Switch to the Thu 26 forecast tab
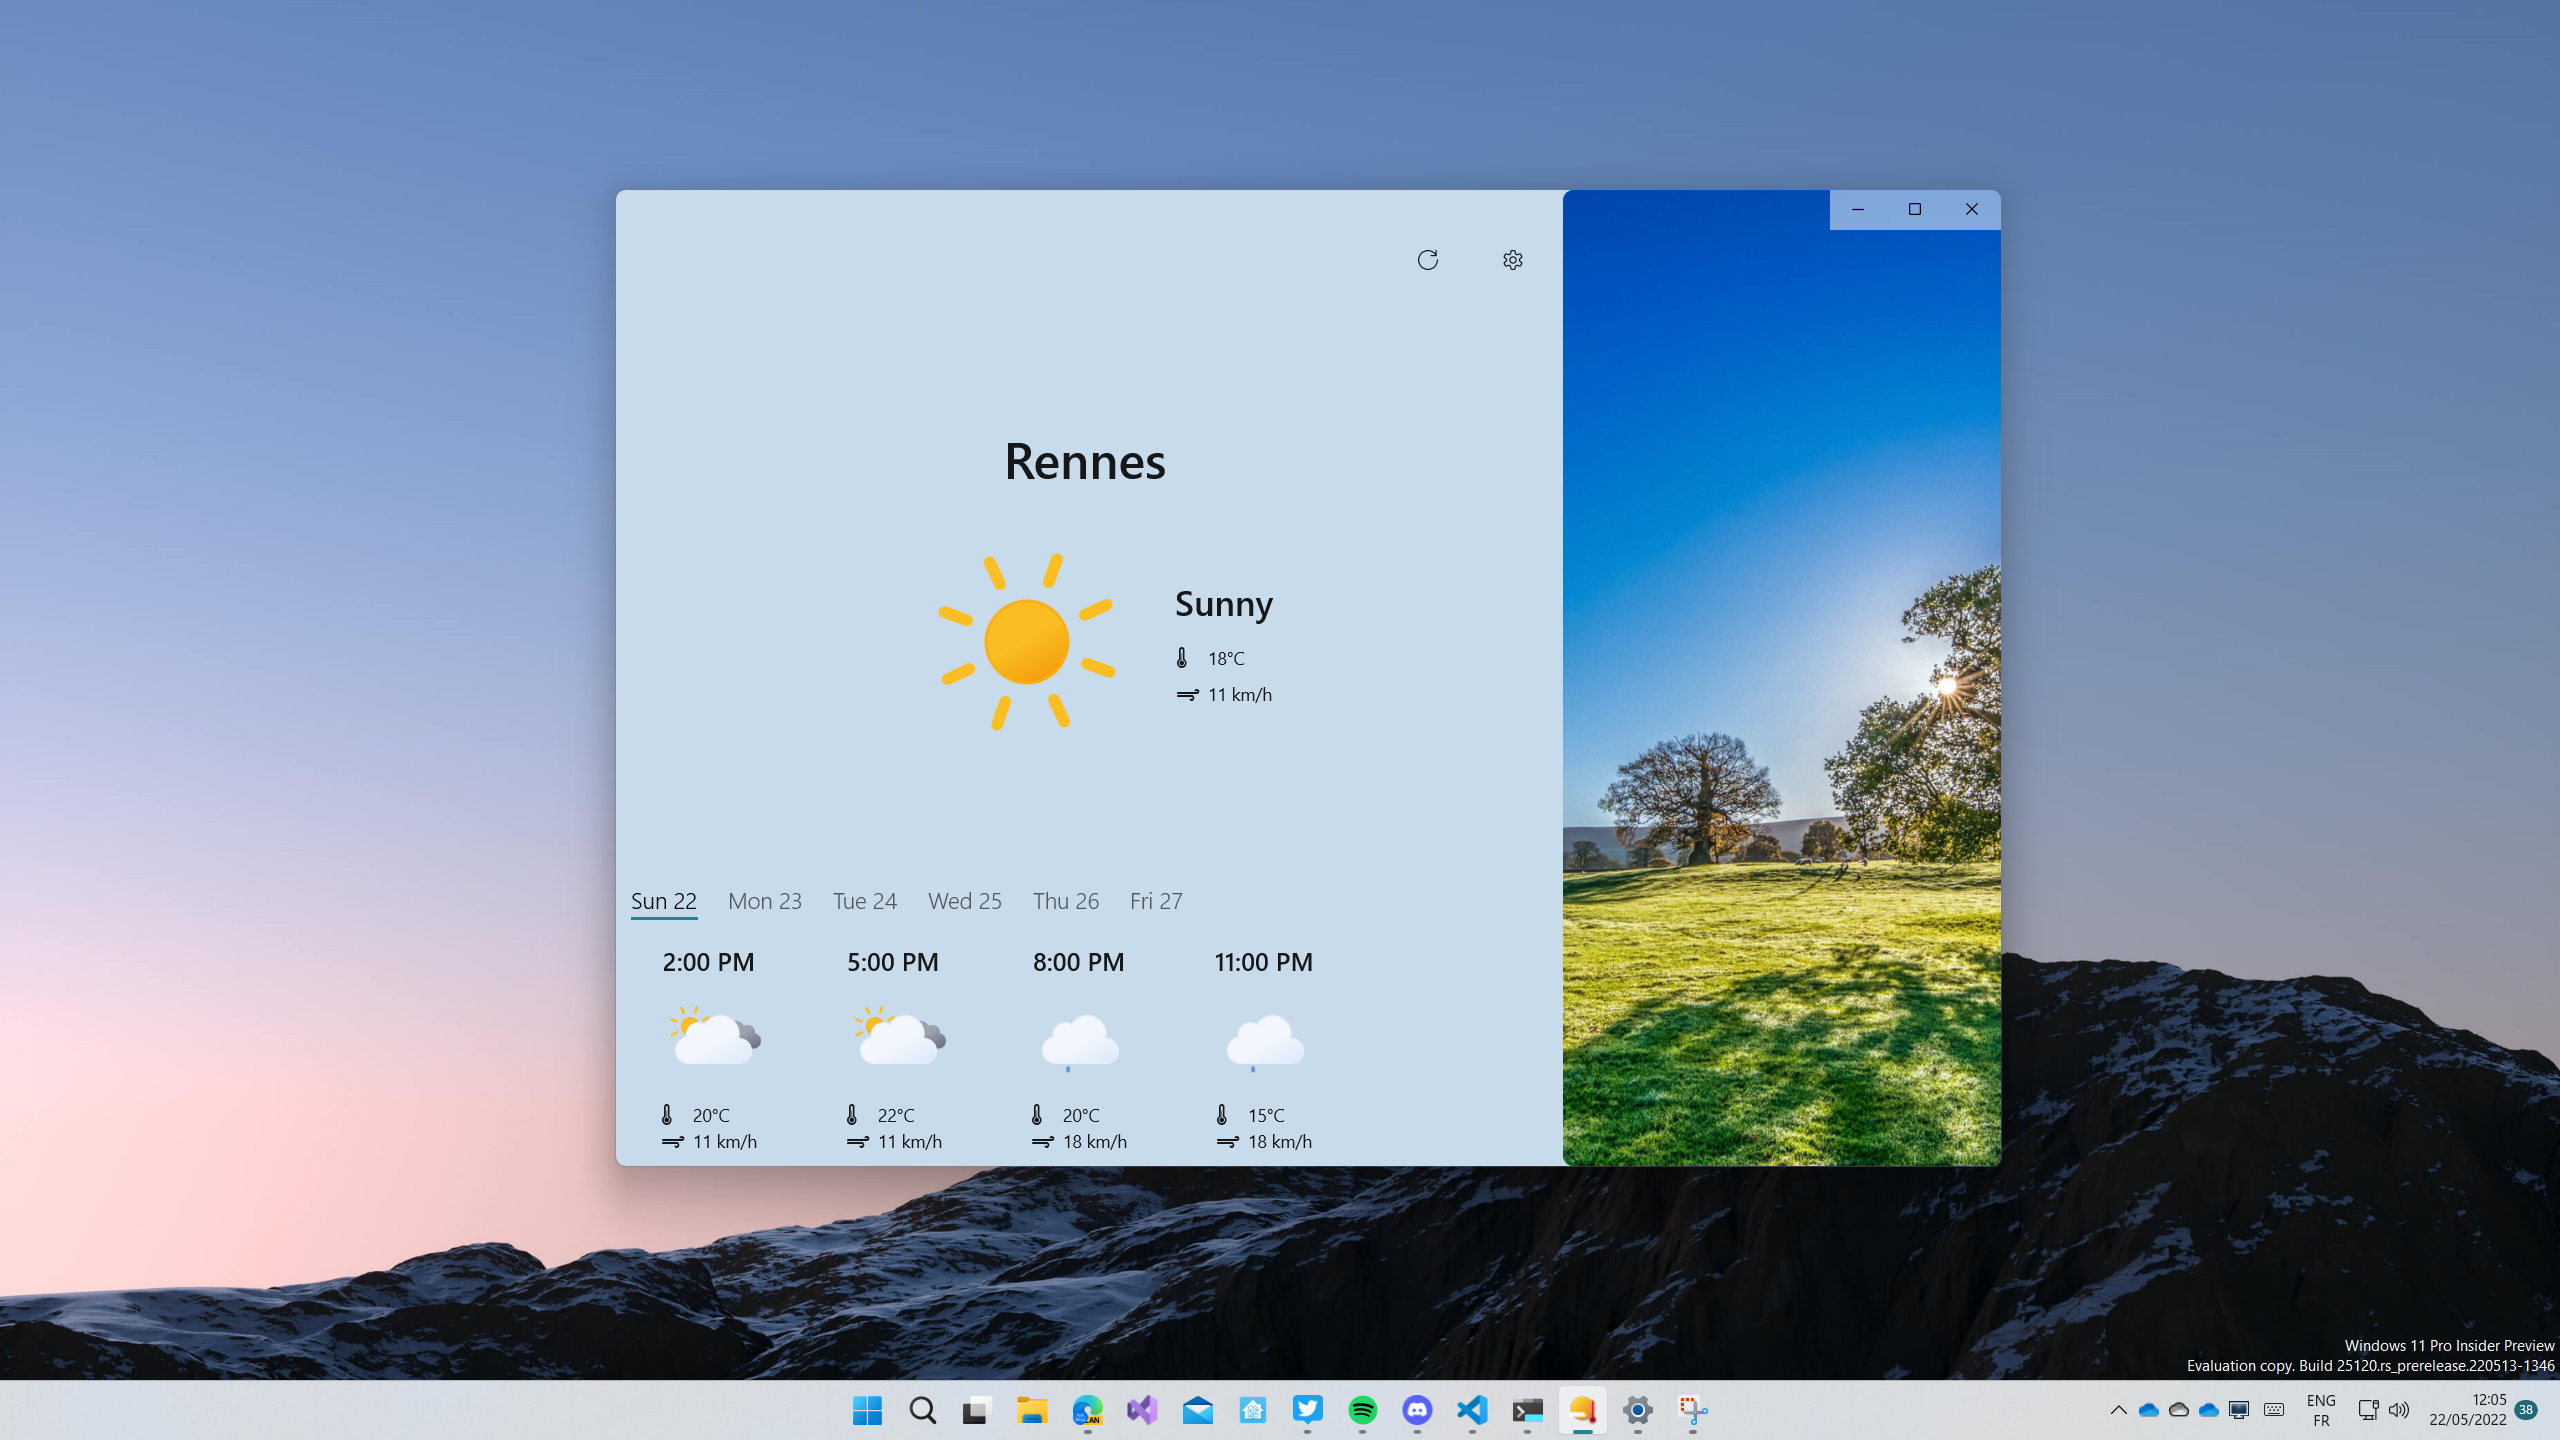Image resolution: width=2560 pixels, height=1440 pixels. click(1065, 901)
